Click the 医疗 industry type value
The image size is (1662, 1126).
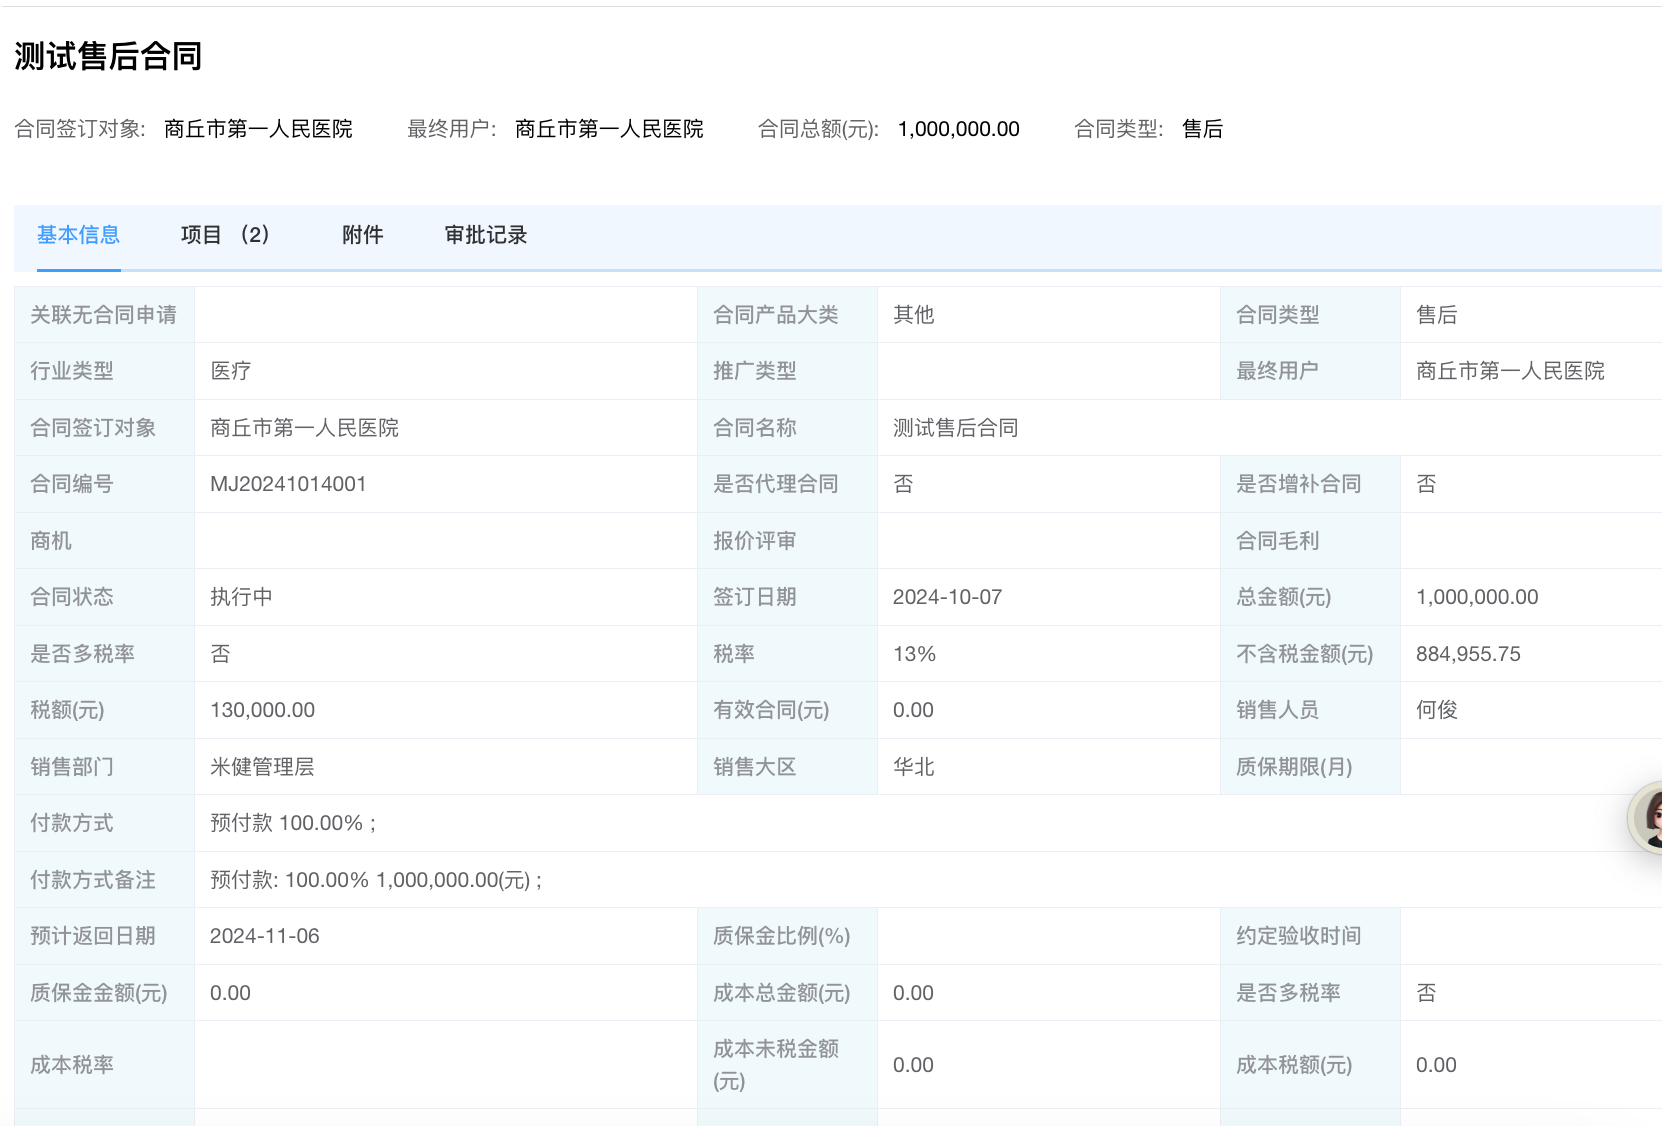230,371
